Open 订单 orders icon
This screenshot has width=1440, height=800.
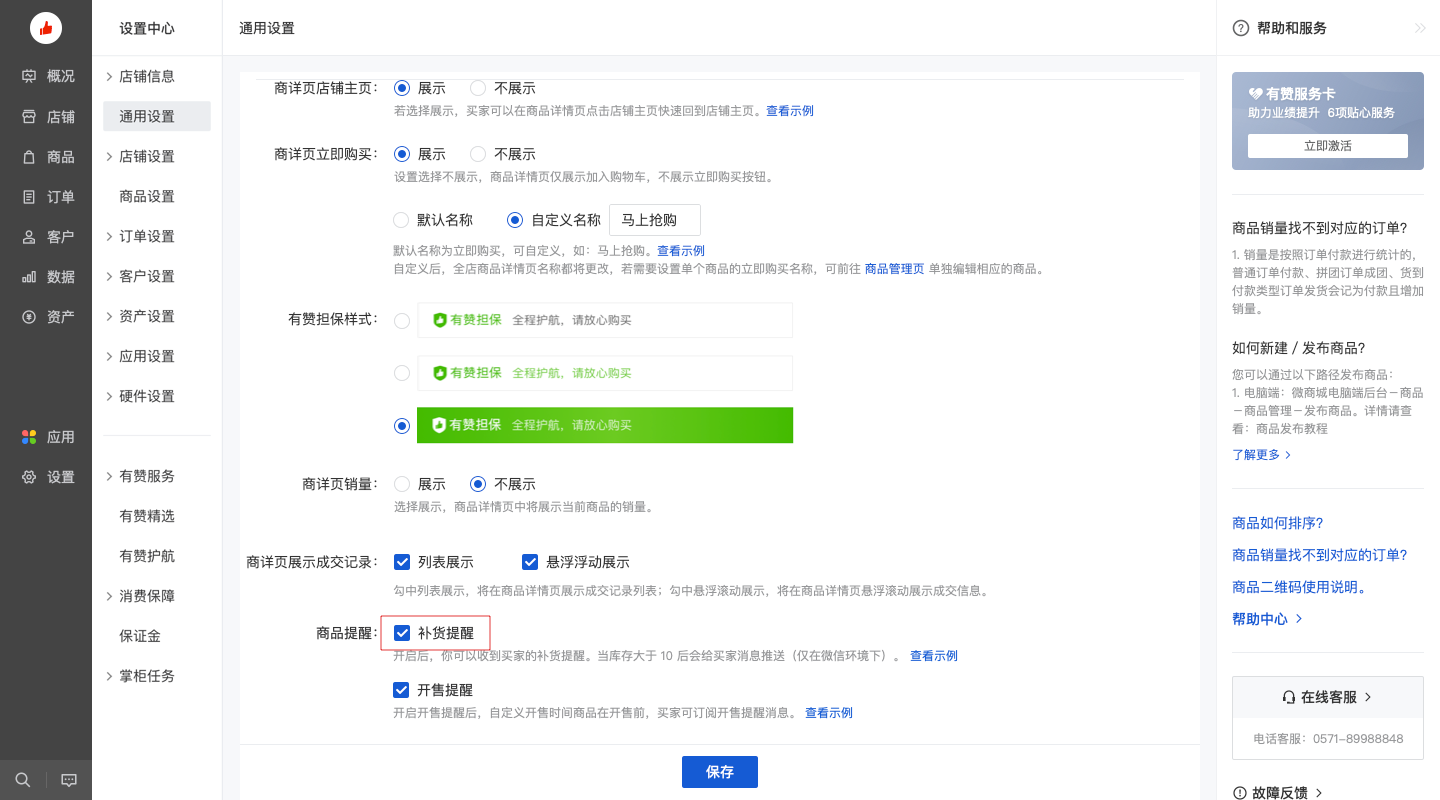coord(29,196)
